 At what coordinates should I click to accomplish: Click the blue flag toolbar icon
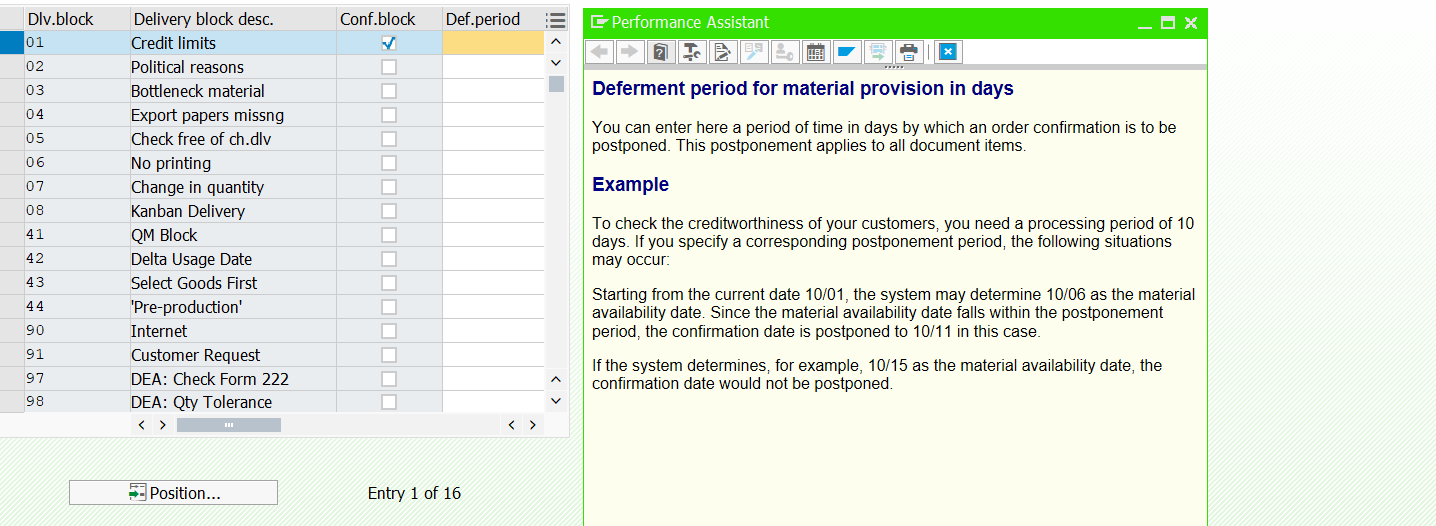click(847, 52)
